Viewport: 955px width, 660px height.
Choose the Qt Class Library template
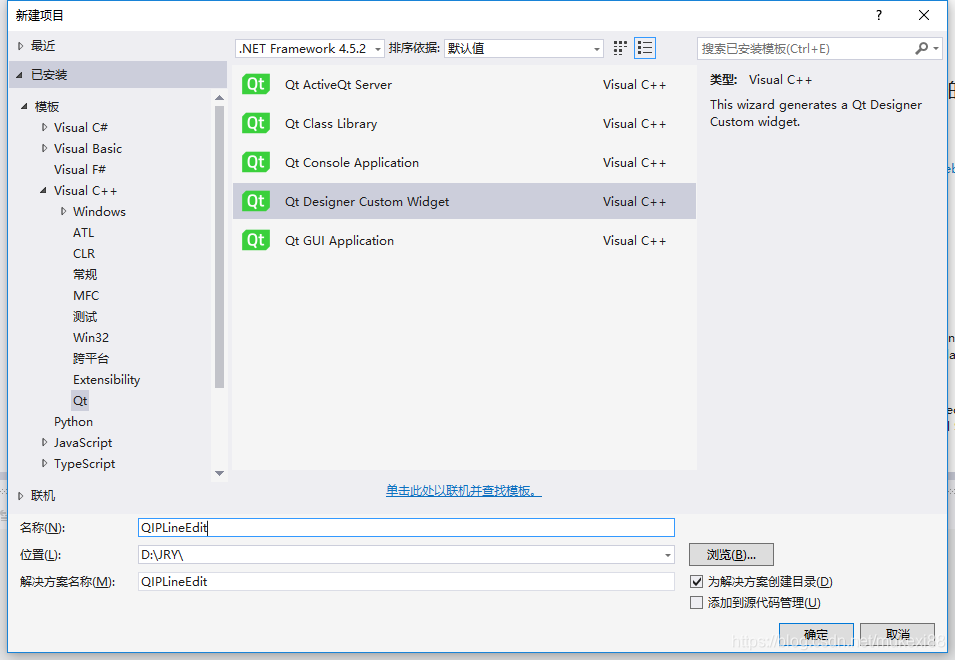point(464,124)
